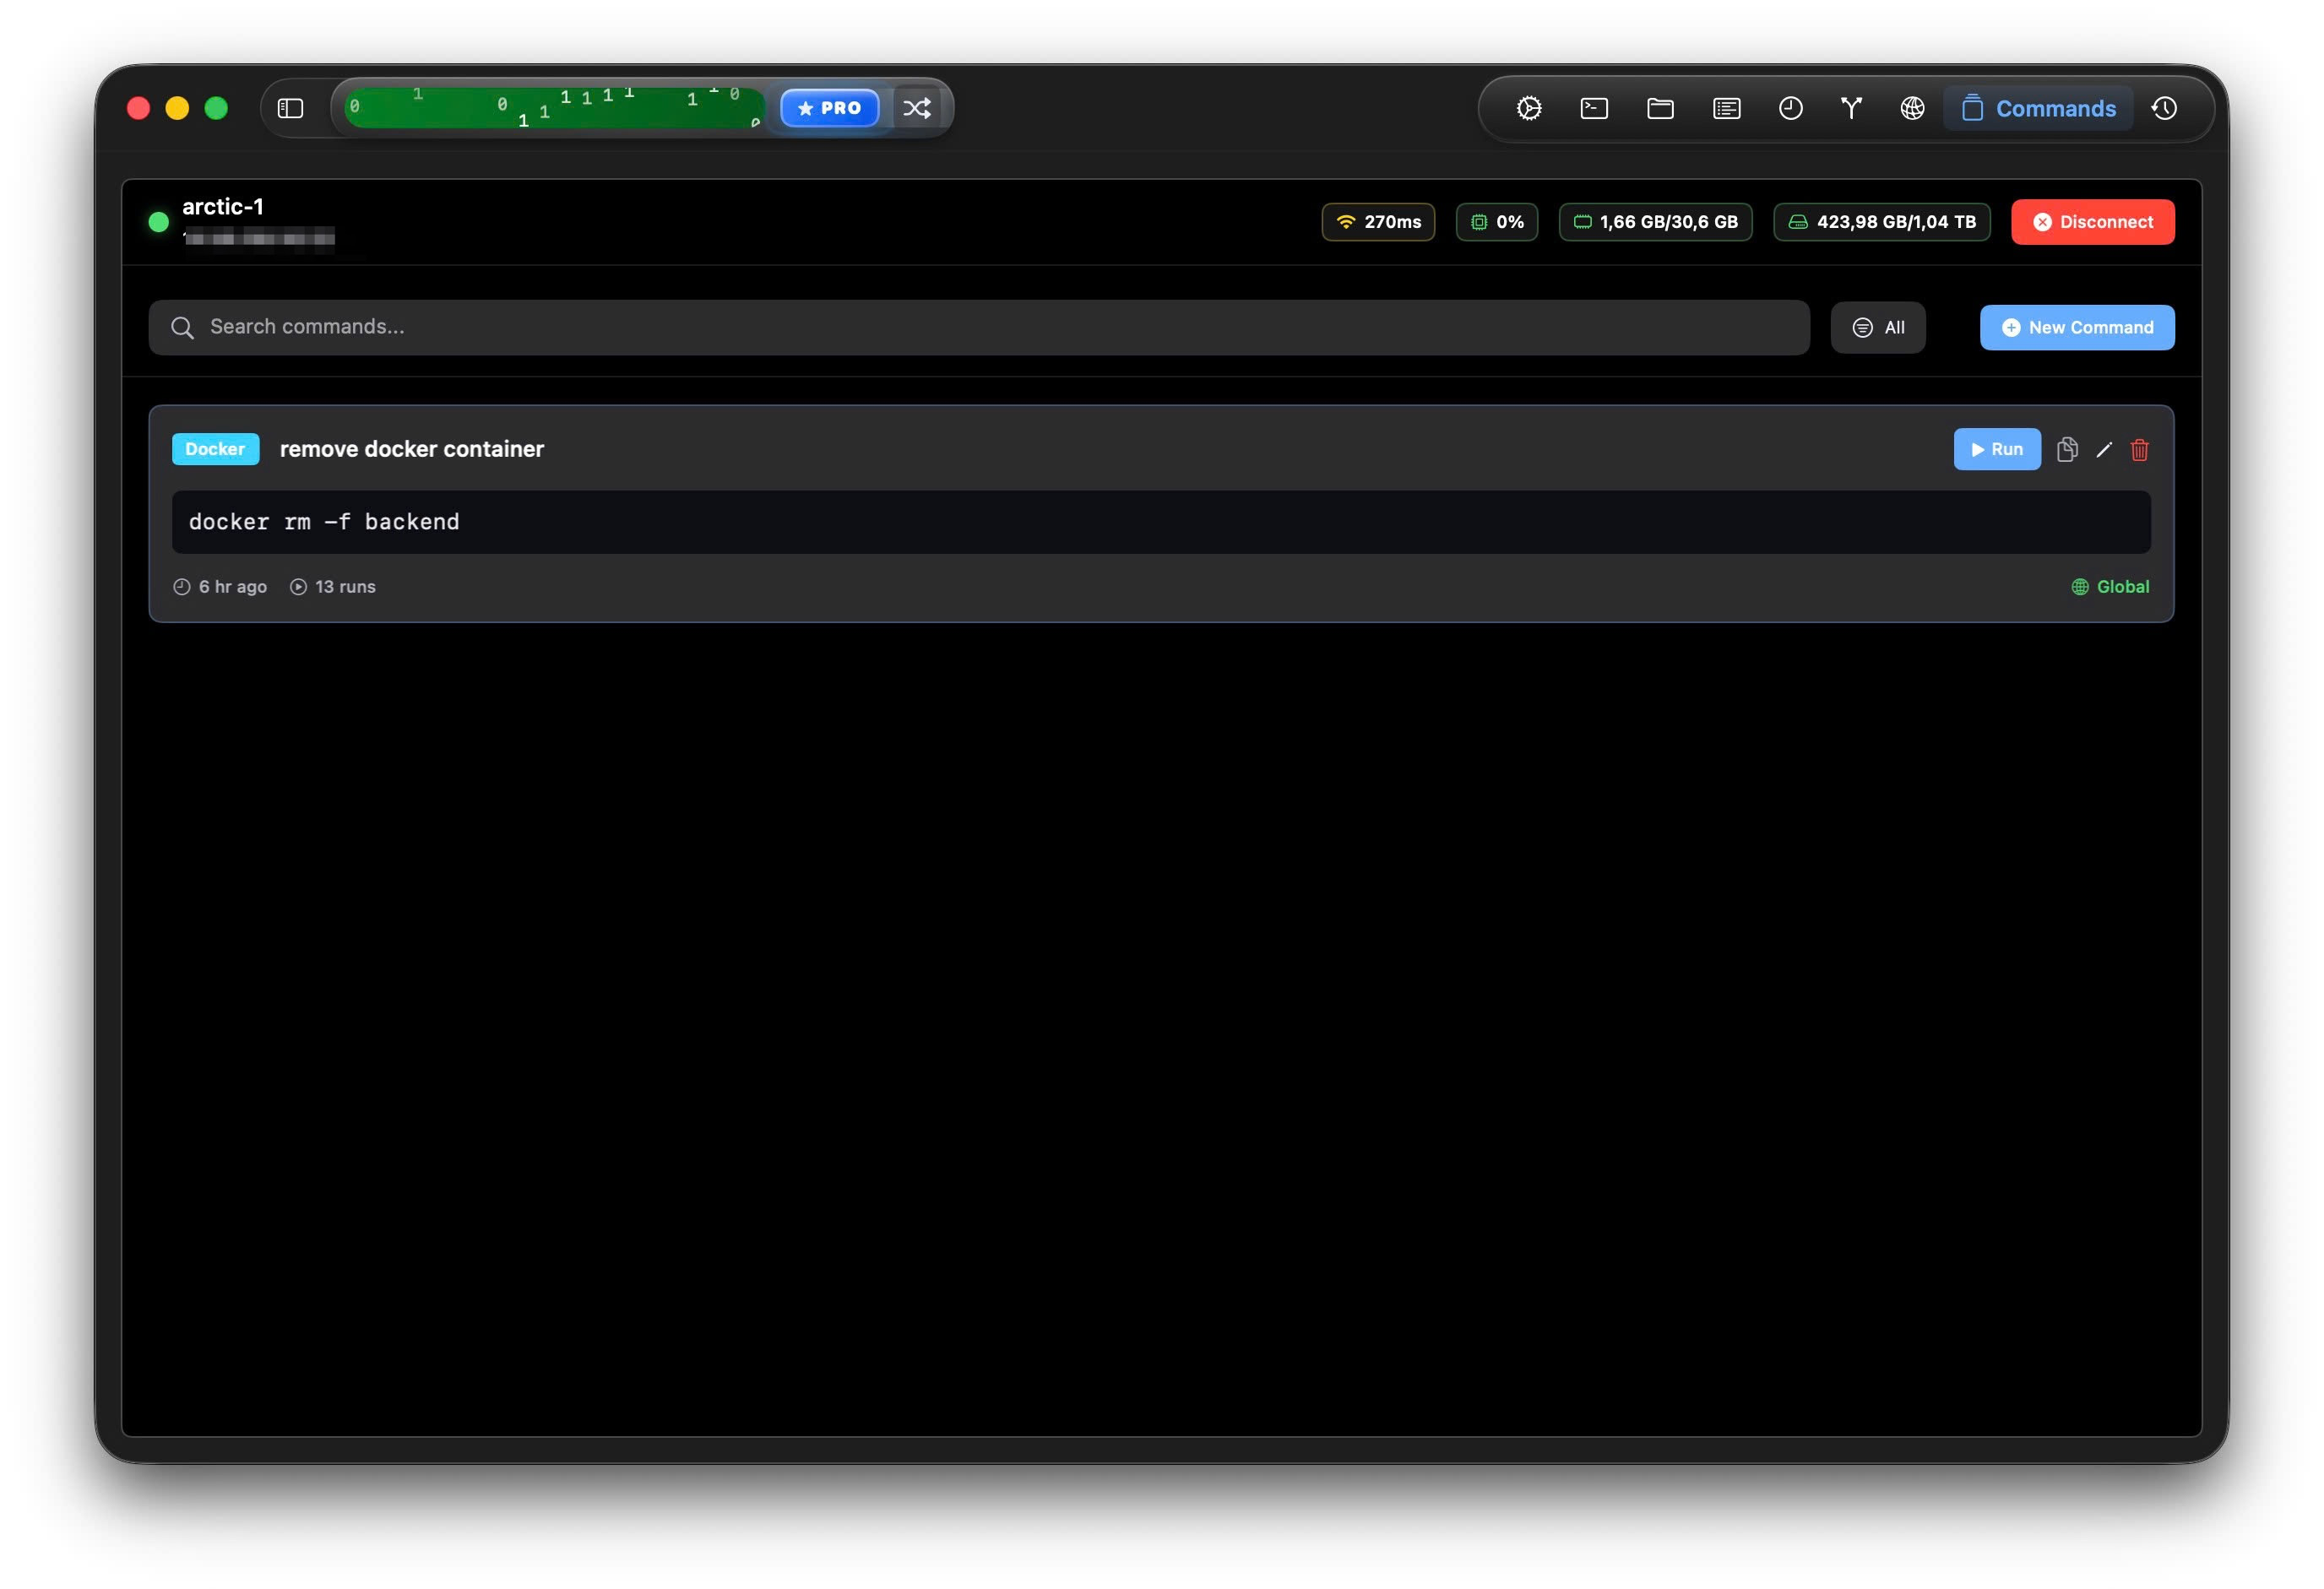This screenshot has height=1589, width=2324.
Task: Delete the command with red trash icon
Action: coord(2139,450)
